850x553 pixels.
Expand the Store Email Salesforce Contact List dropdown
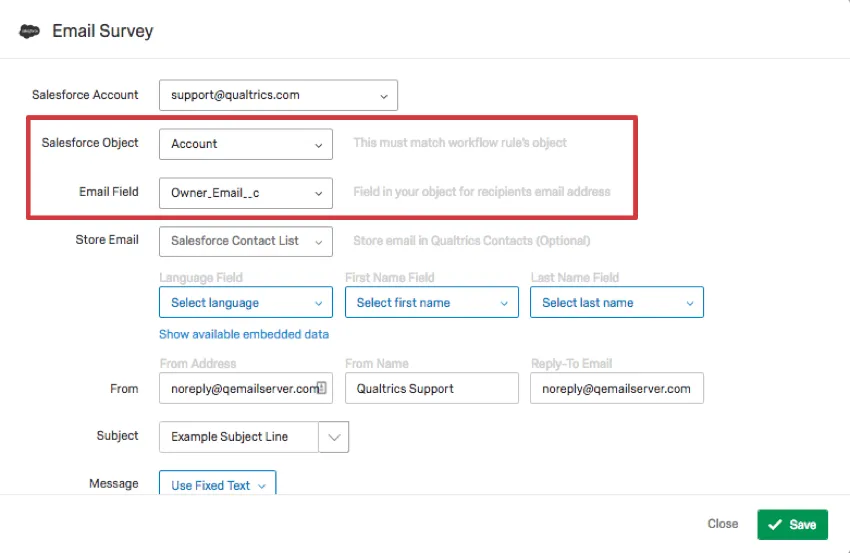[245, 241]
